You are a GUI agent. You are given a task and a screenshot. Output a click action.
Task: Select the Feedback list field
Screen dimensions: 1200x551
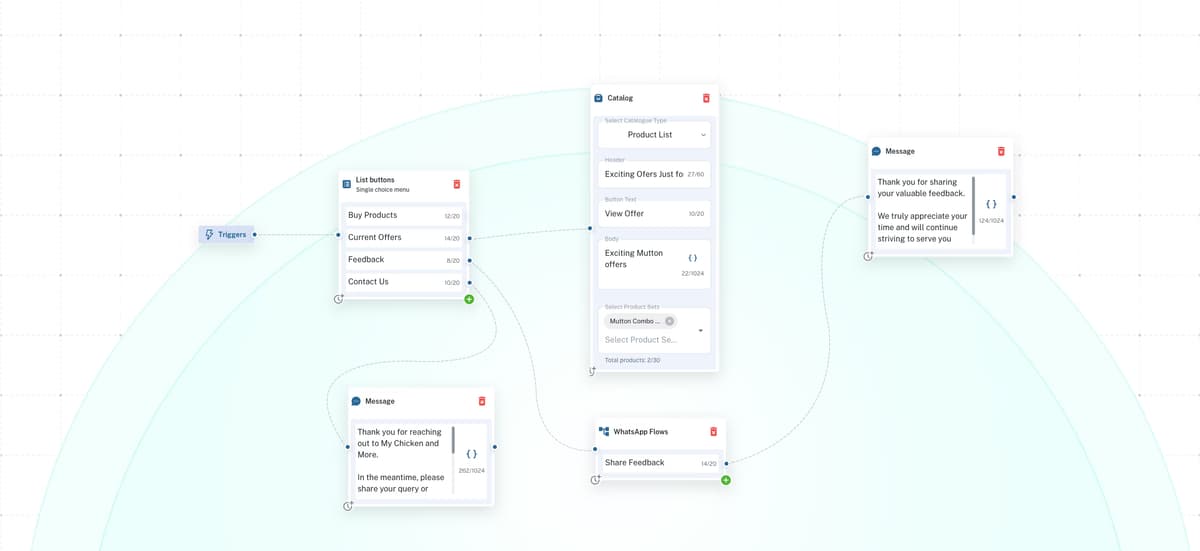coord(403,260)
